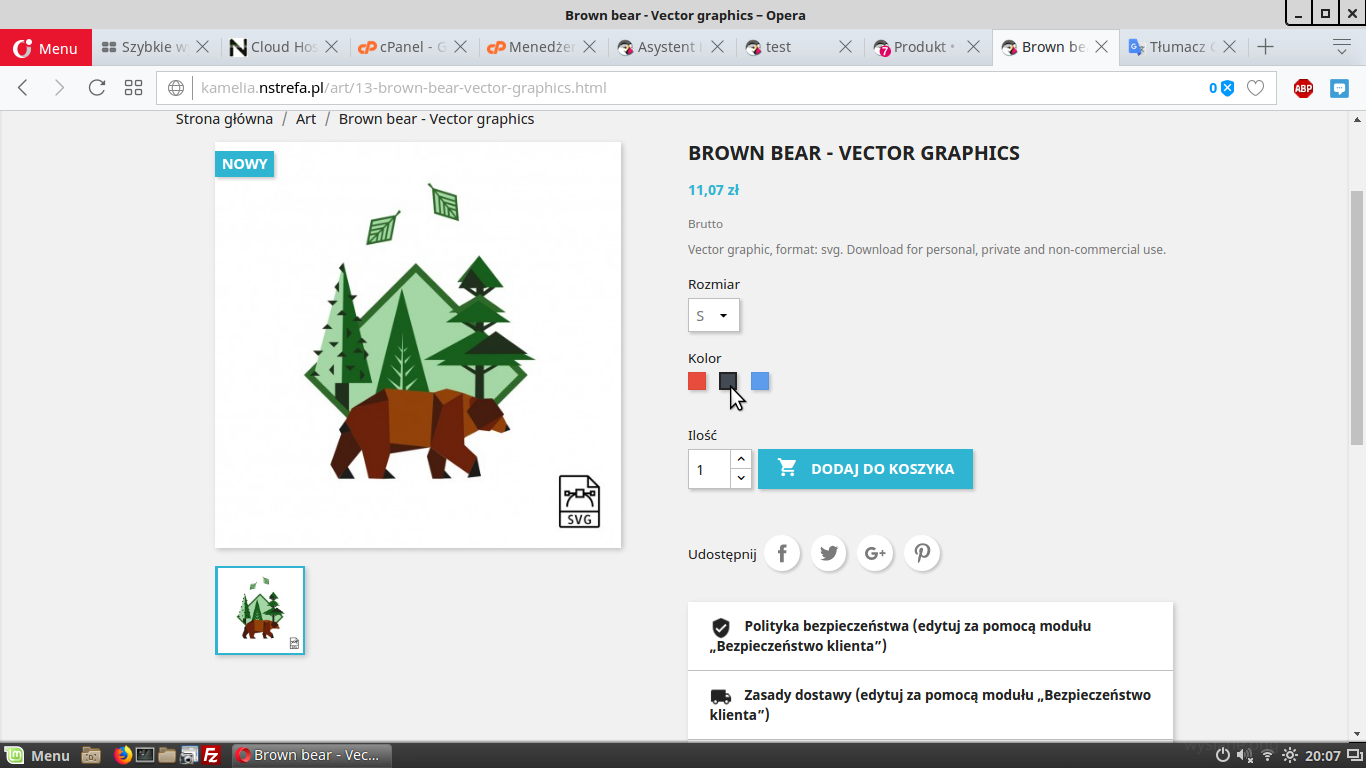Open the Opera Menu button
Viewport: 1366px width, 768px height.
click(x=46, y=47)
